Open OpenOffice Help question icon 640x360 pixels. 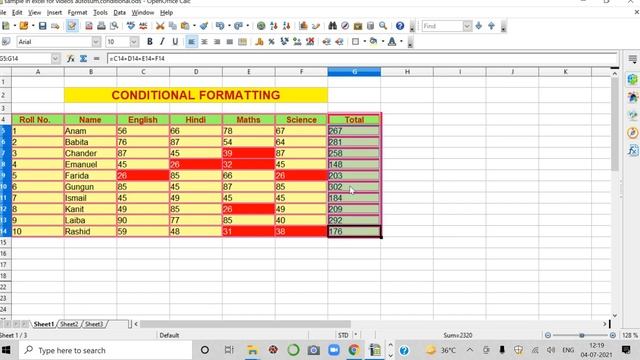point(400,26)
